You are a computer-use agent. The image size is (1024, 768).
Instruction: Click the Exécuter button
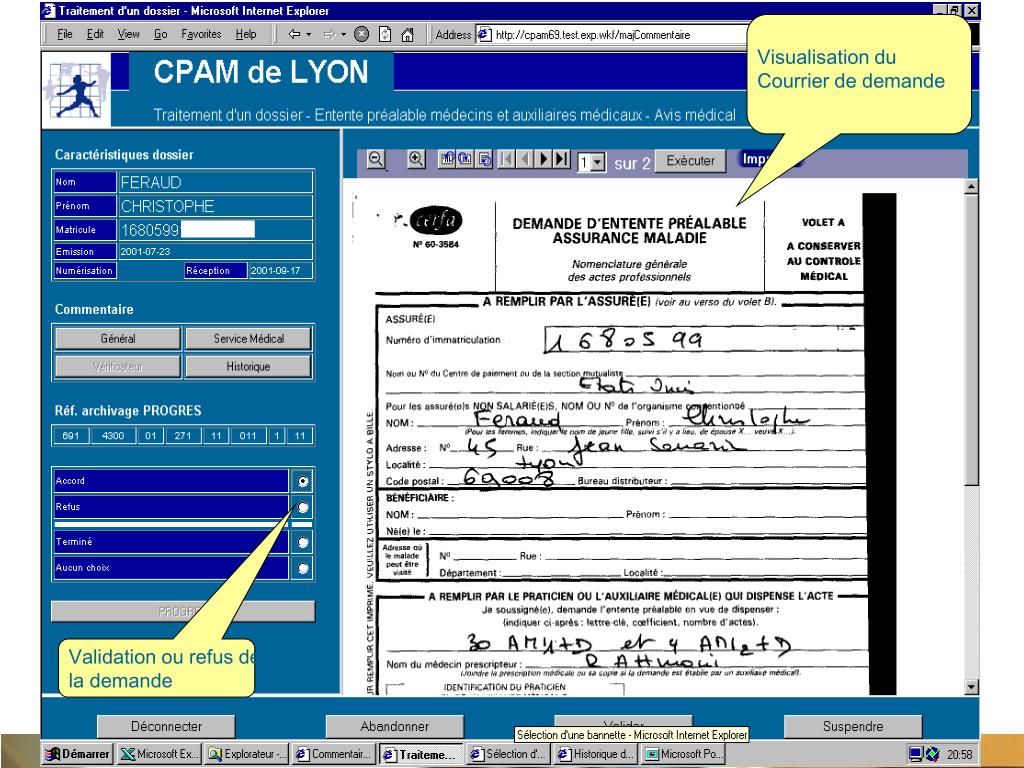690,161
